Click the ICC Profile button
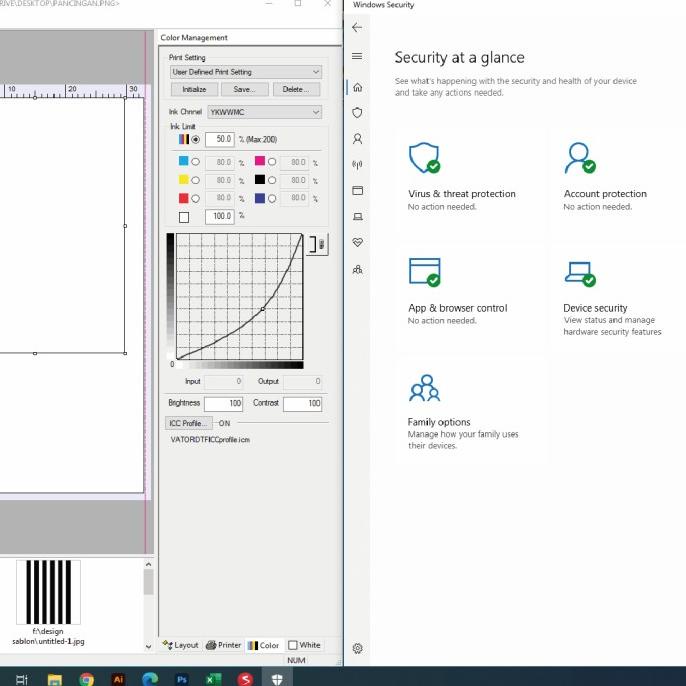Viewport: 686px width, 686px height. [188, 423]
